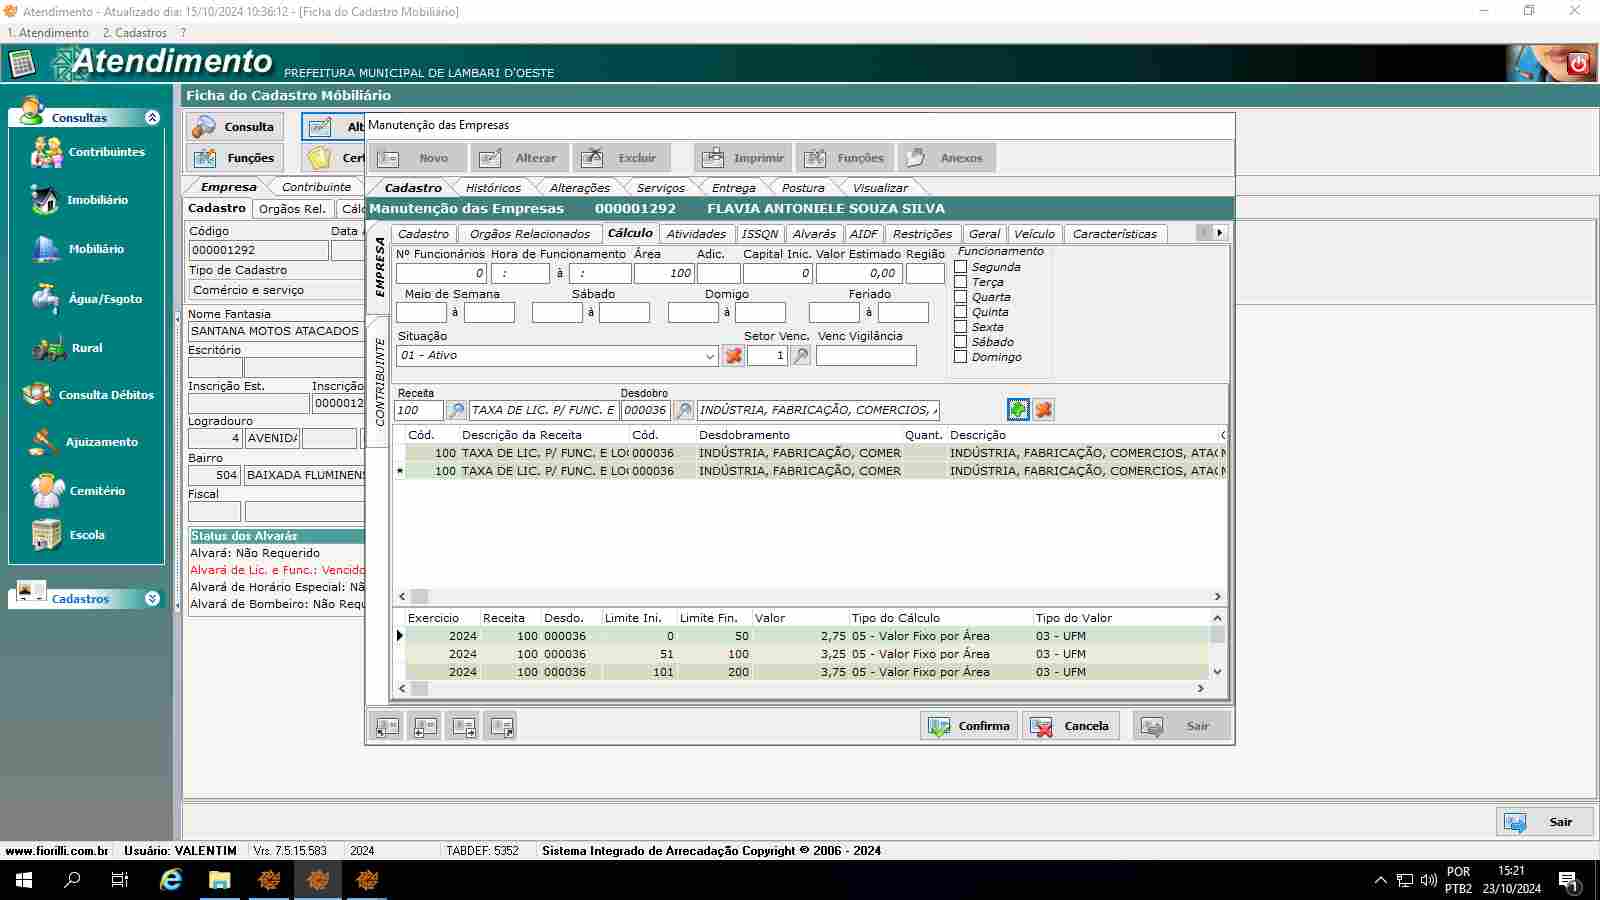Click the clear icon beside Situação dropdown
The height and width of the screenshot is (900, 1600).
click(x=733, y=356)
